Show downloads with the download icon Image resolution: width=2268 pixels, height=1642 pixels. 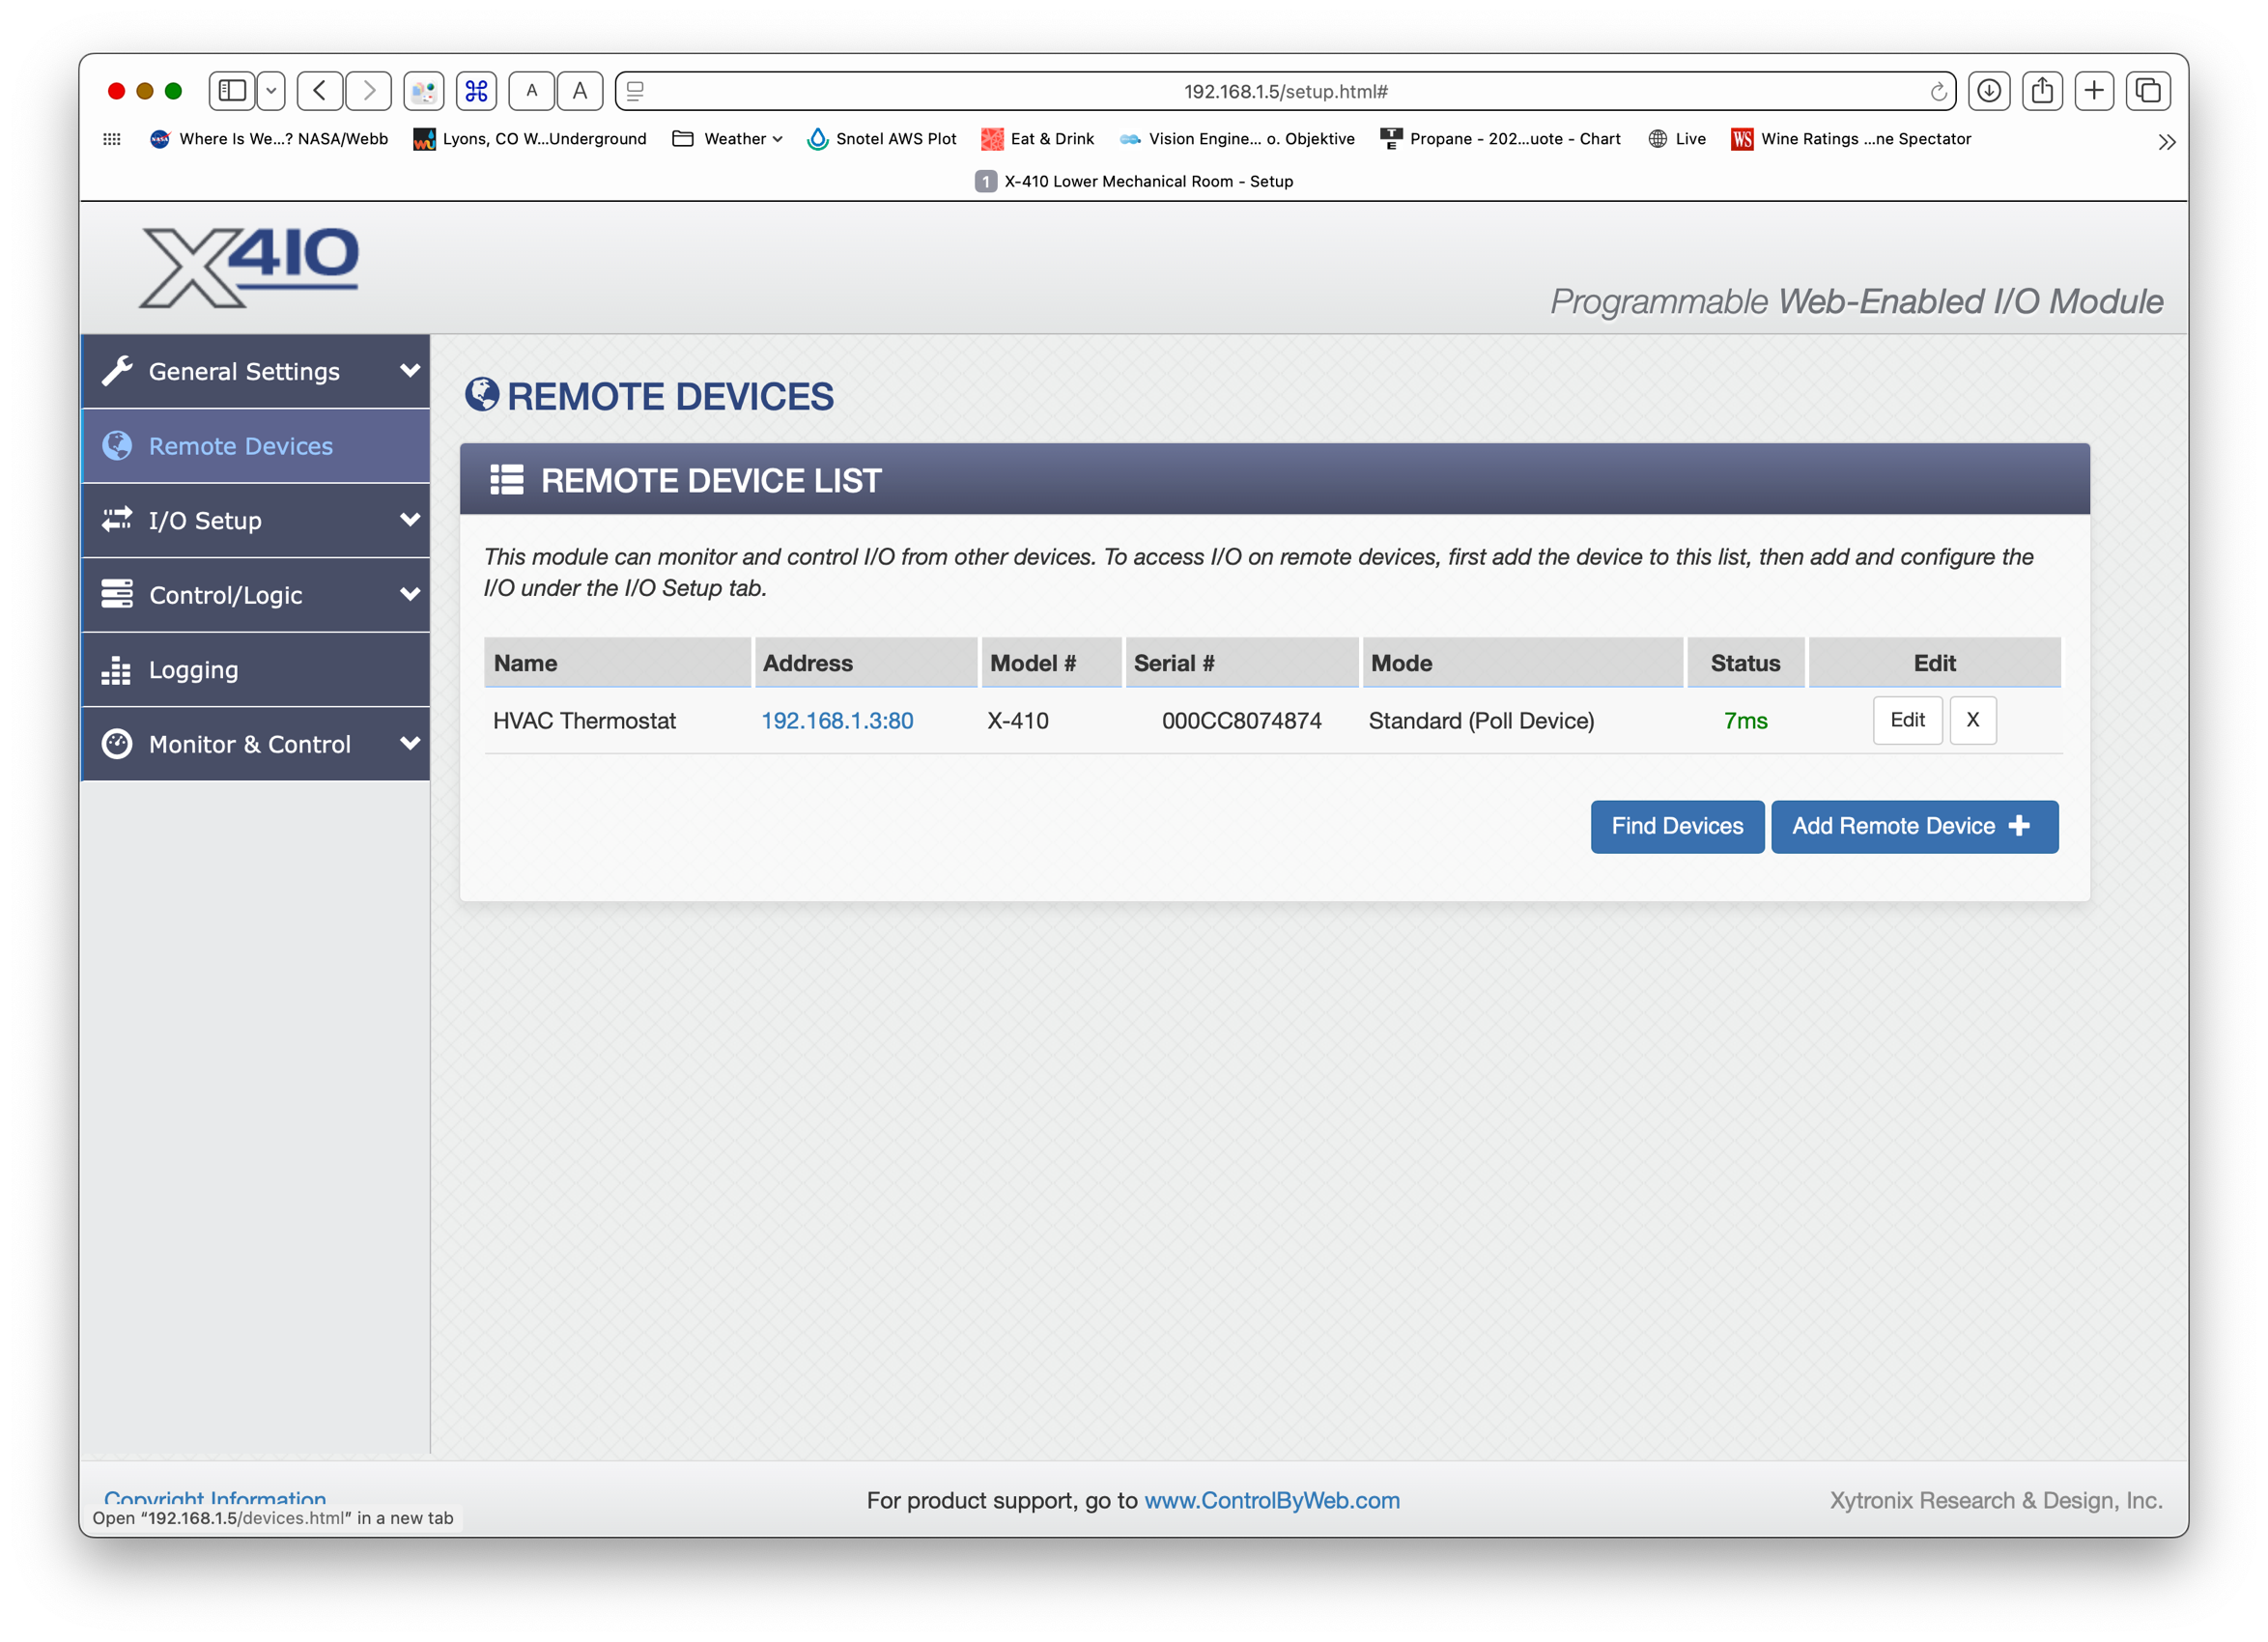point(1989,91)
